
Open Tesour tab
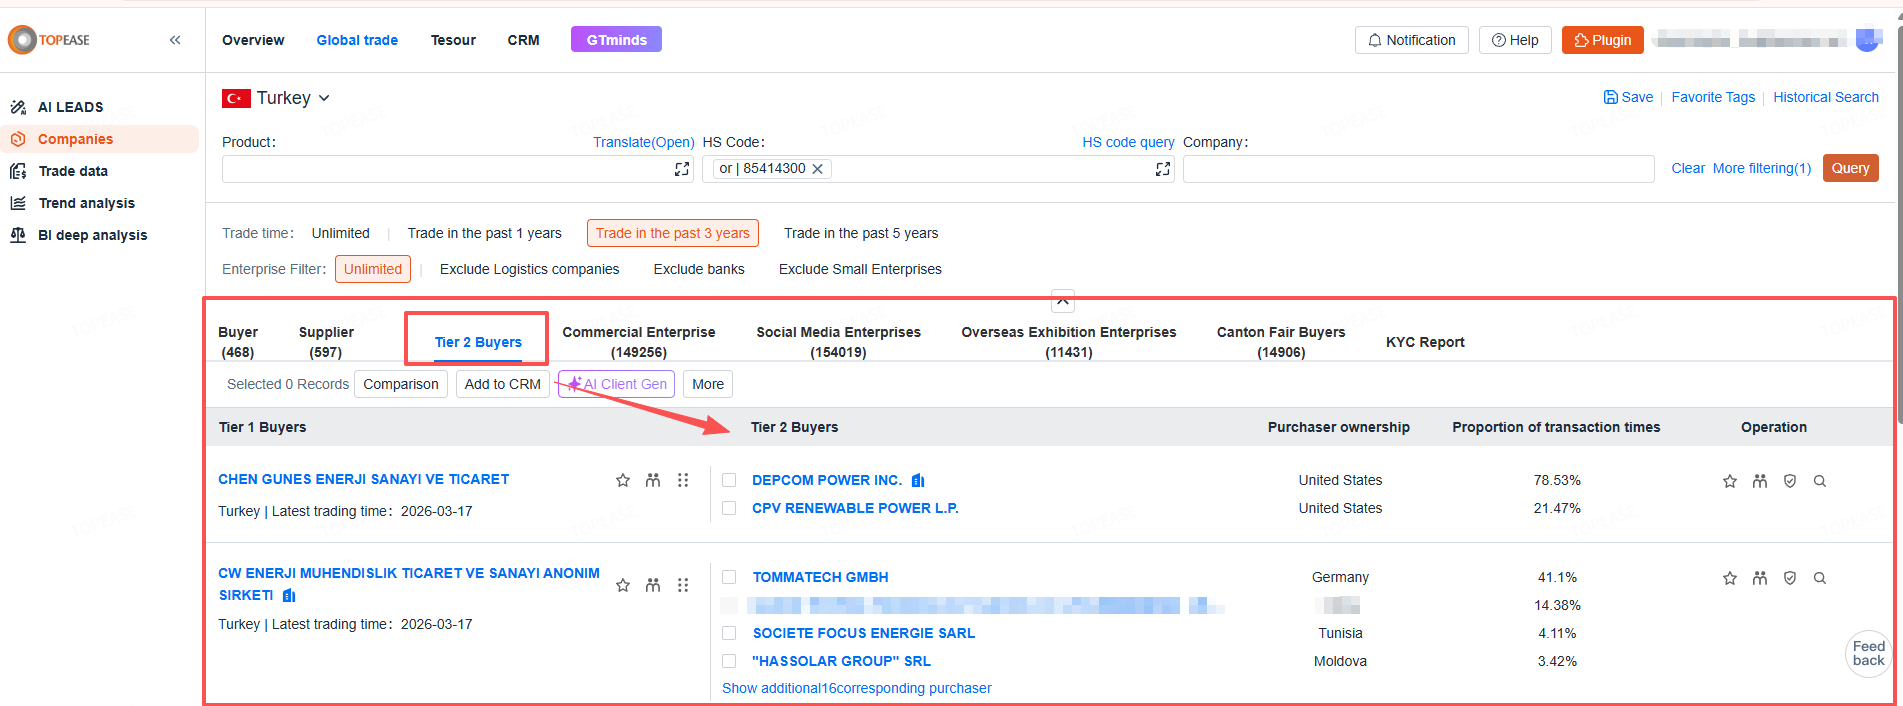[x=453, y=40]
